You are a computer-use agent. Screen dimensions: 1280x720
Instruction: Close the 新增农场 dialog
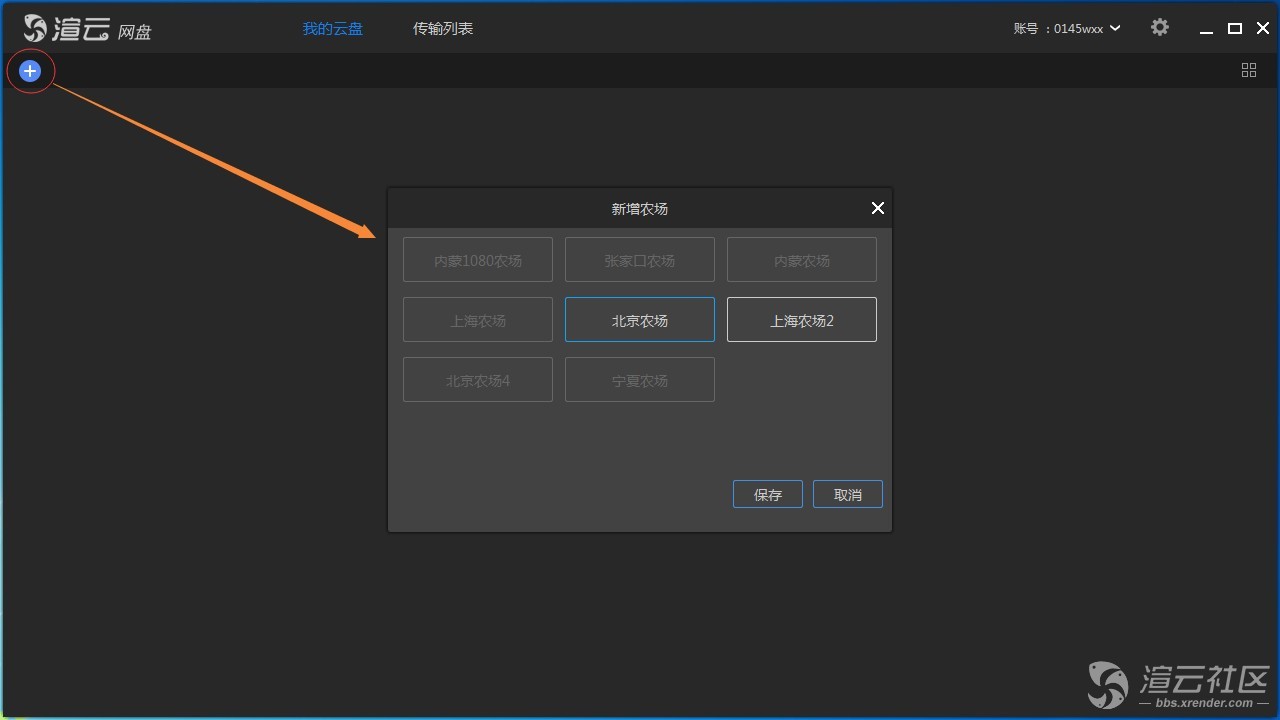tap(877, 208)
